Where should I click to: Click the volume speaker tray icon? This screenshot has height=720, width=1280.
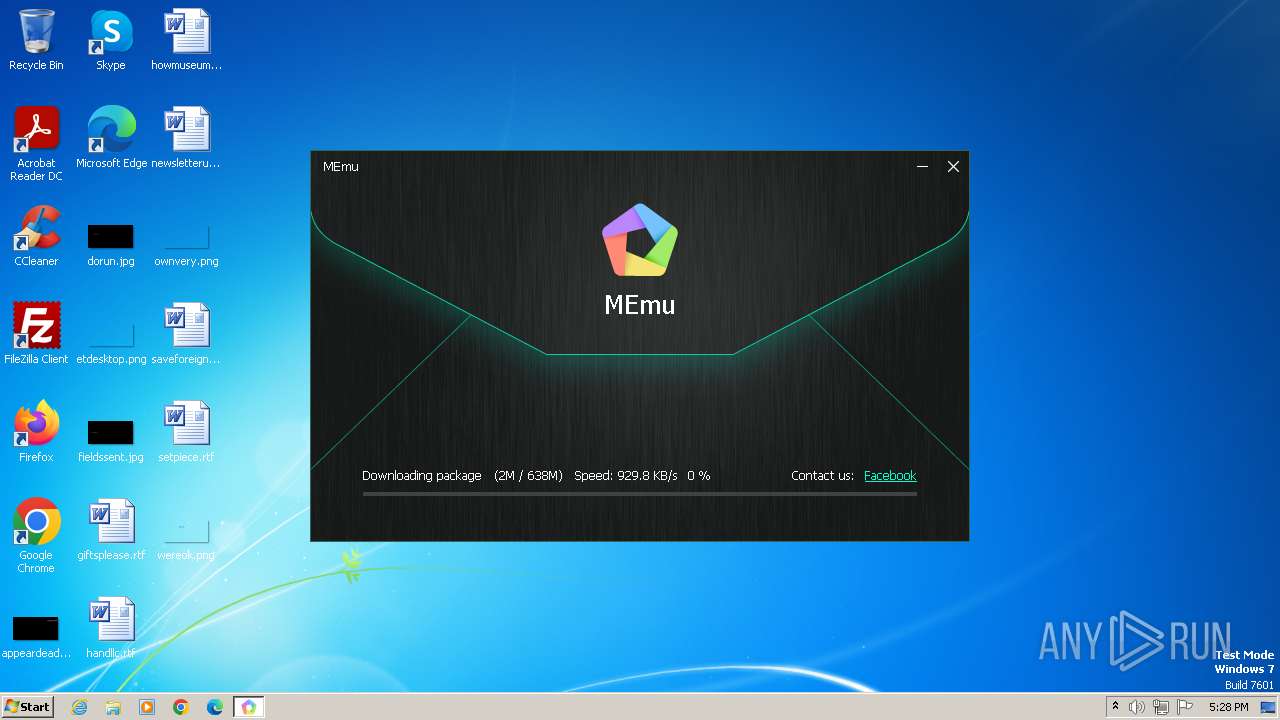(x=1137, y=707)
